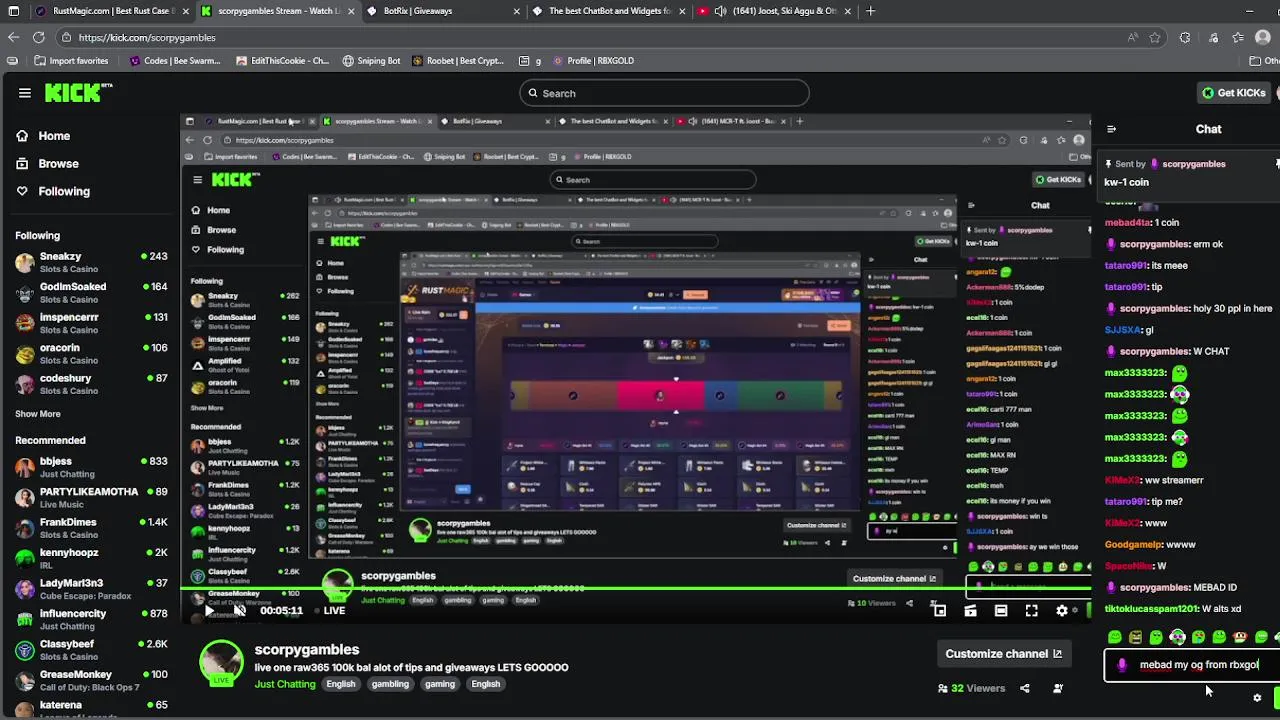Open the read aloud icon in address bar
Image resolution: width=1280 pixels, height=720 pixels.
pyautogui.click(x=1132, y=37)
